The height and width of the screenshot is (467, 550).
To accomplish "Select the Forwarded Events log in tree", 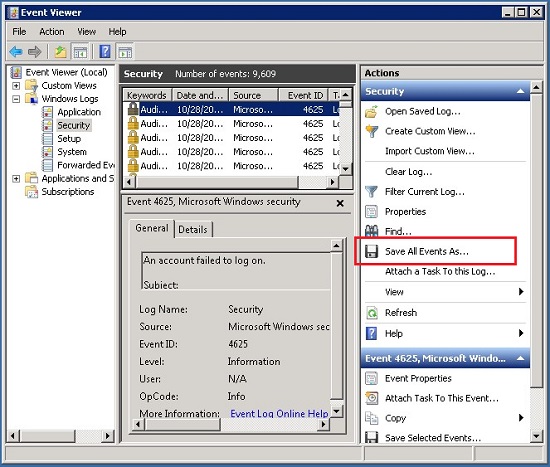I will coord(86,165).
